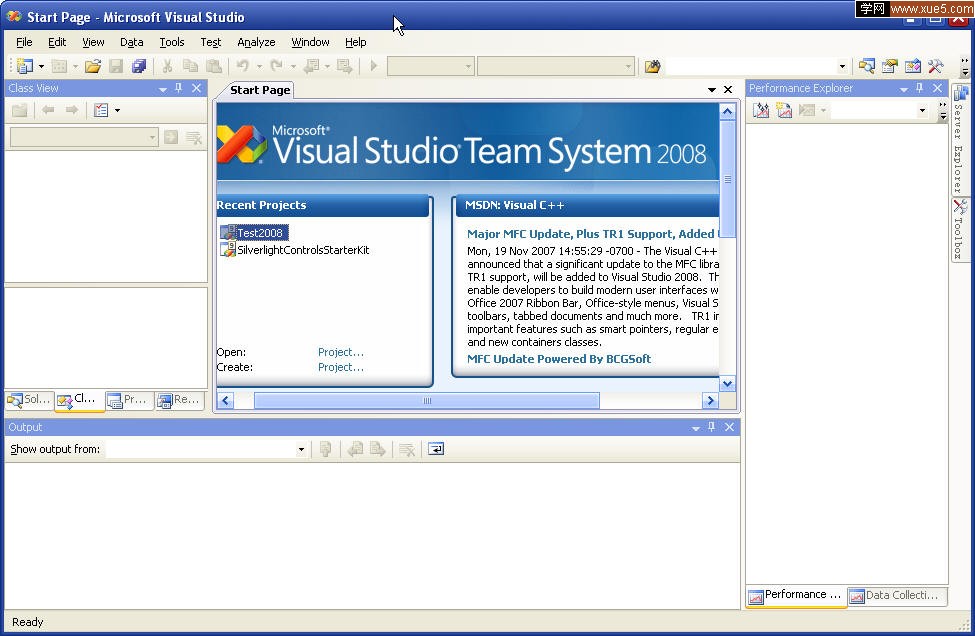This screenshot has height=636, width=975.
Task: Click the Paste clipboard icon
Action: click(x=214, y=66)
